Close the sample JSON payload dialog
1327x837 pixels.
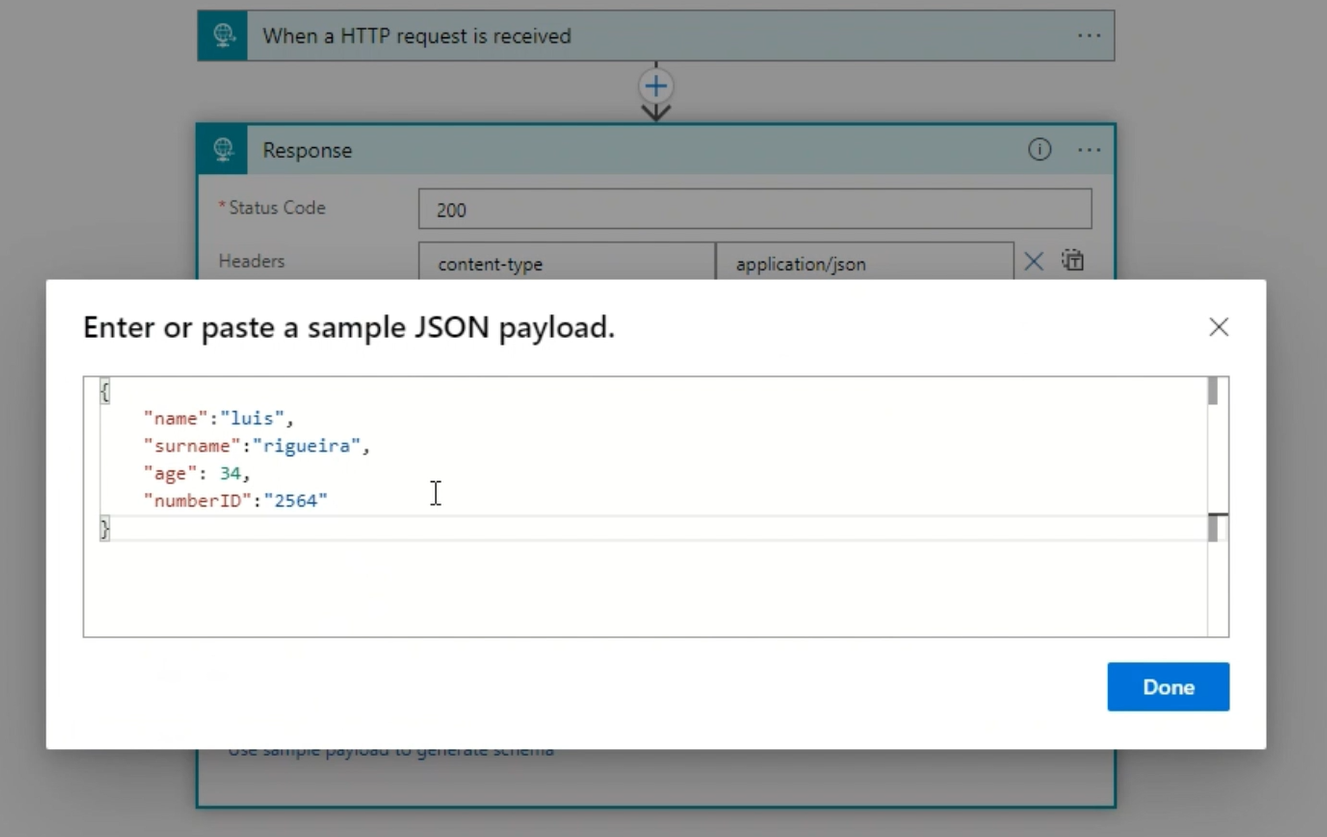pyautogui.click(x=1218, y=327)
